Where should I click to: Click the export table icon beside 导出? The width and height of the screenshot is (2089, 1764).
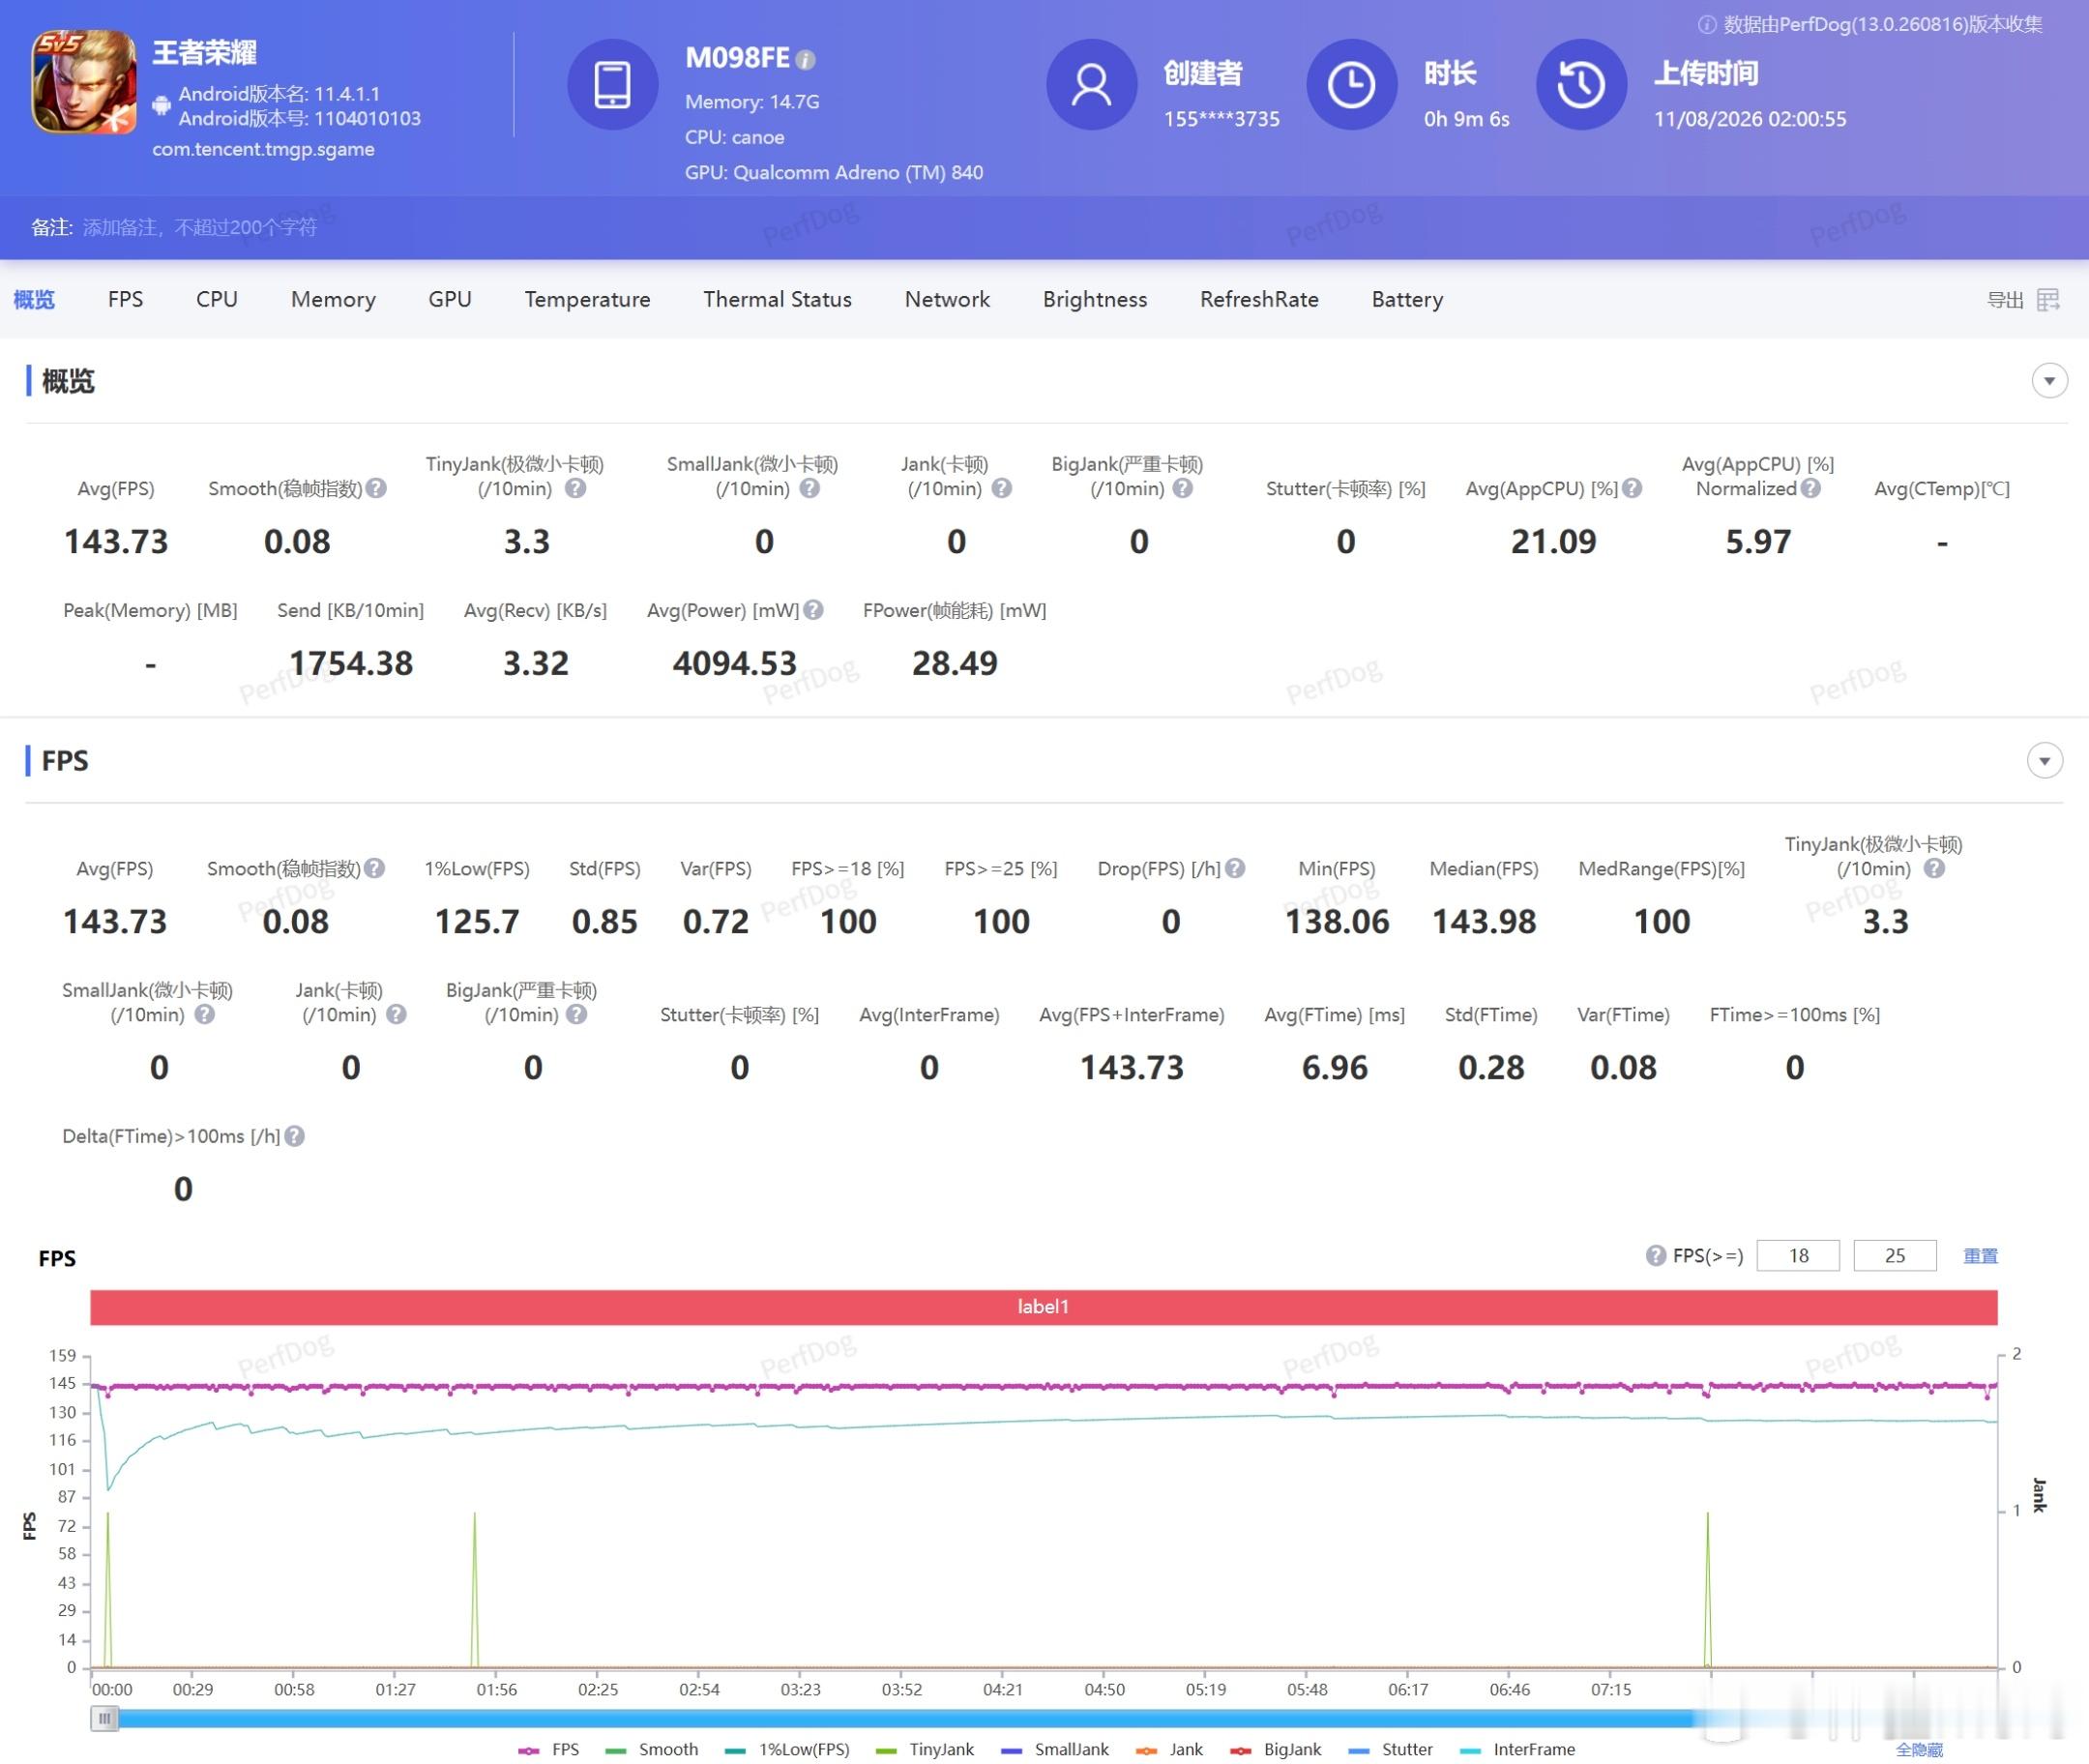pos(2048,300)
